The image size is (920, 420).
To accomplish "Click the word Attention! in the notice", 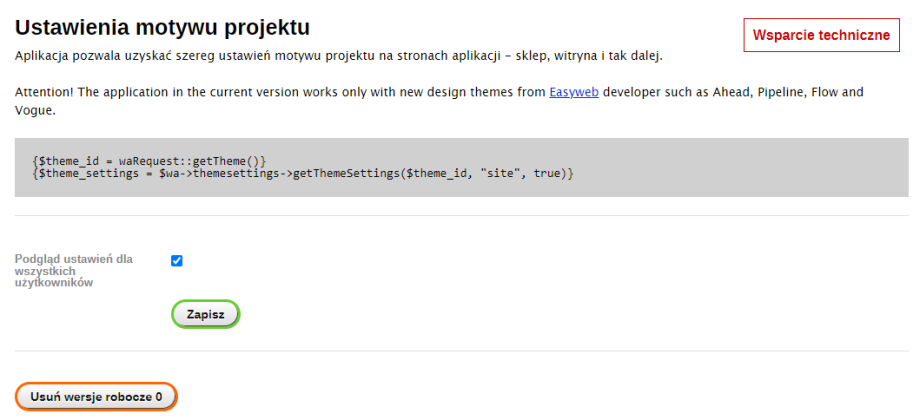I will tap(46, 92).
